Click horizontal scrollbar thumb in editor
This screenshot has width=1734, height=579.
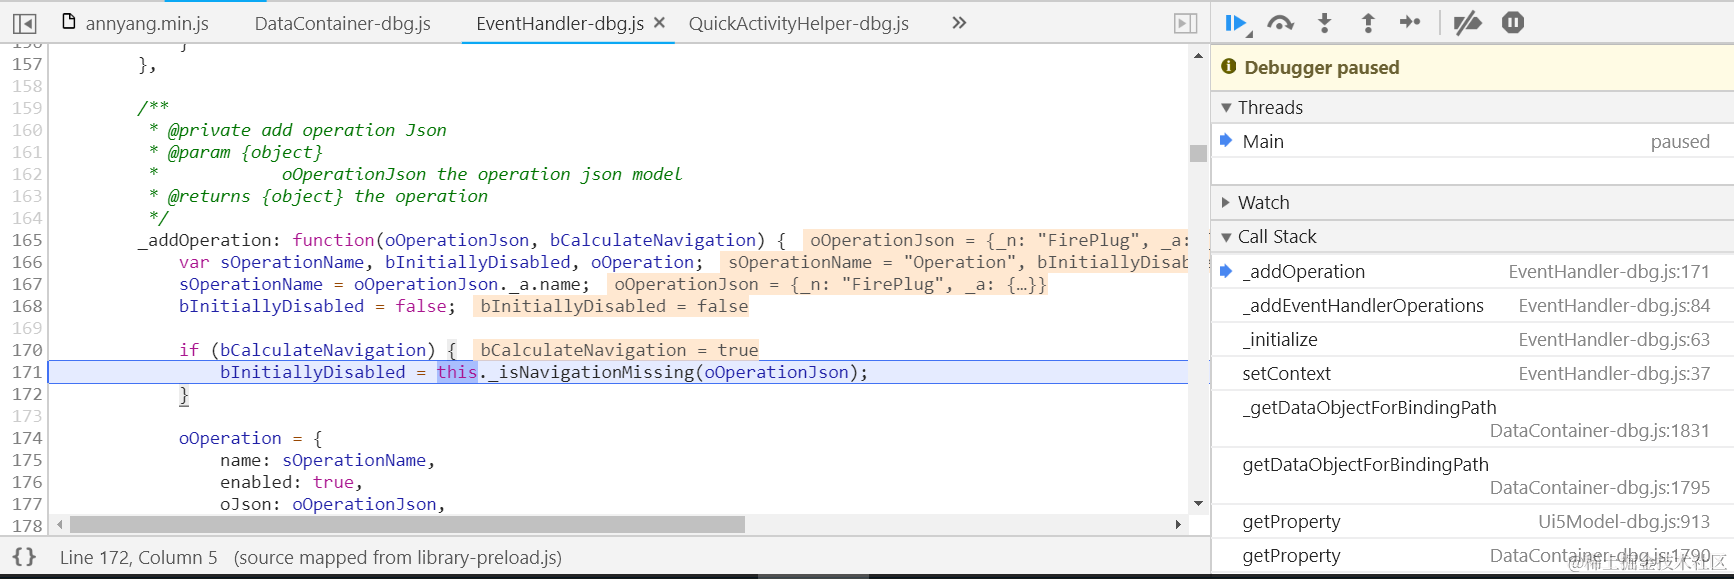407,524
